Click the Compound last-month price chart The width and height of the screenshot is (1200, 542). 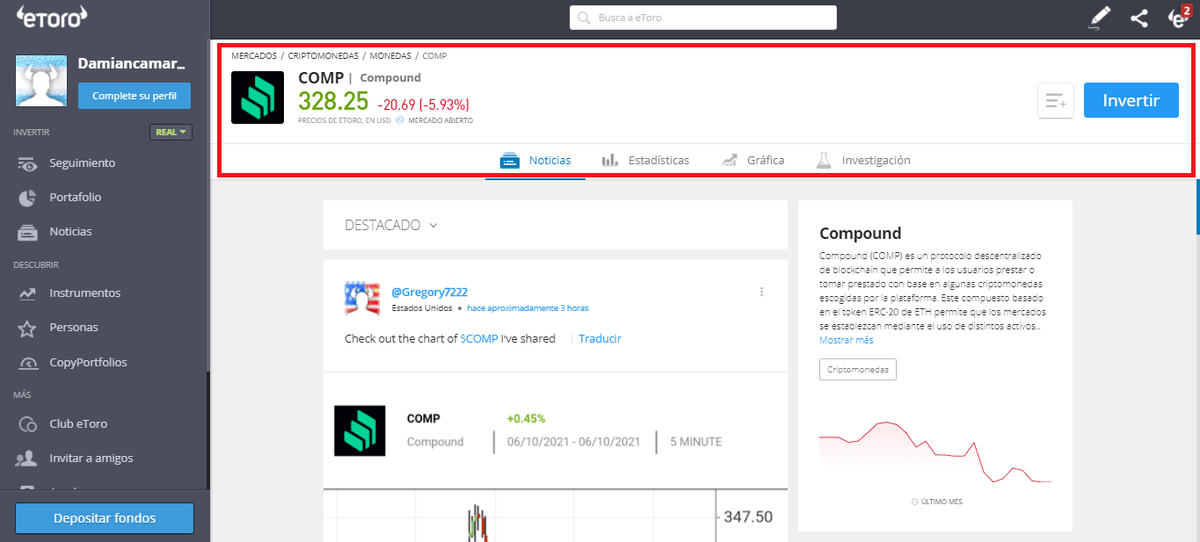click(935, 453)
